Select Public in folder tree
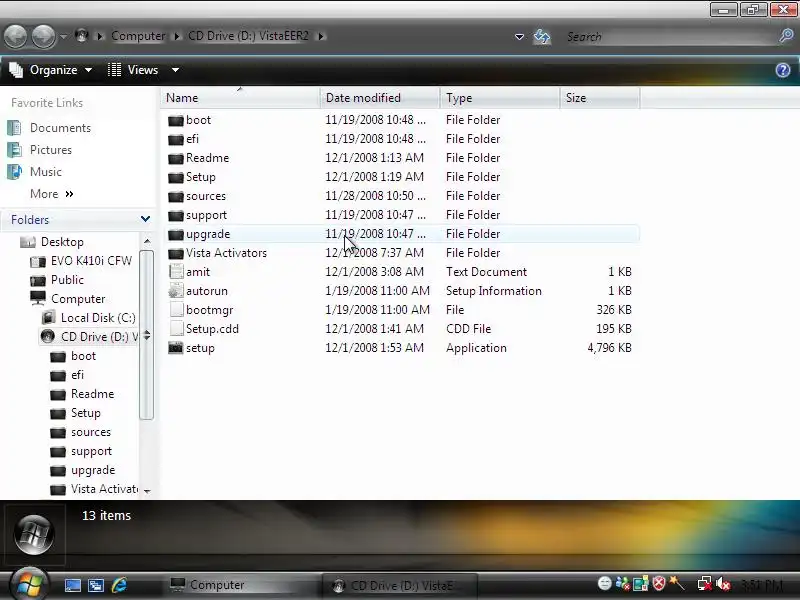This screenshot has height=600, width=800. point(67,280)
